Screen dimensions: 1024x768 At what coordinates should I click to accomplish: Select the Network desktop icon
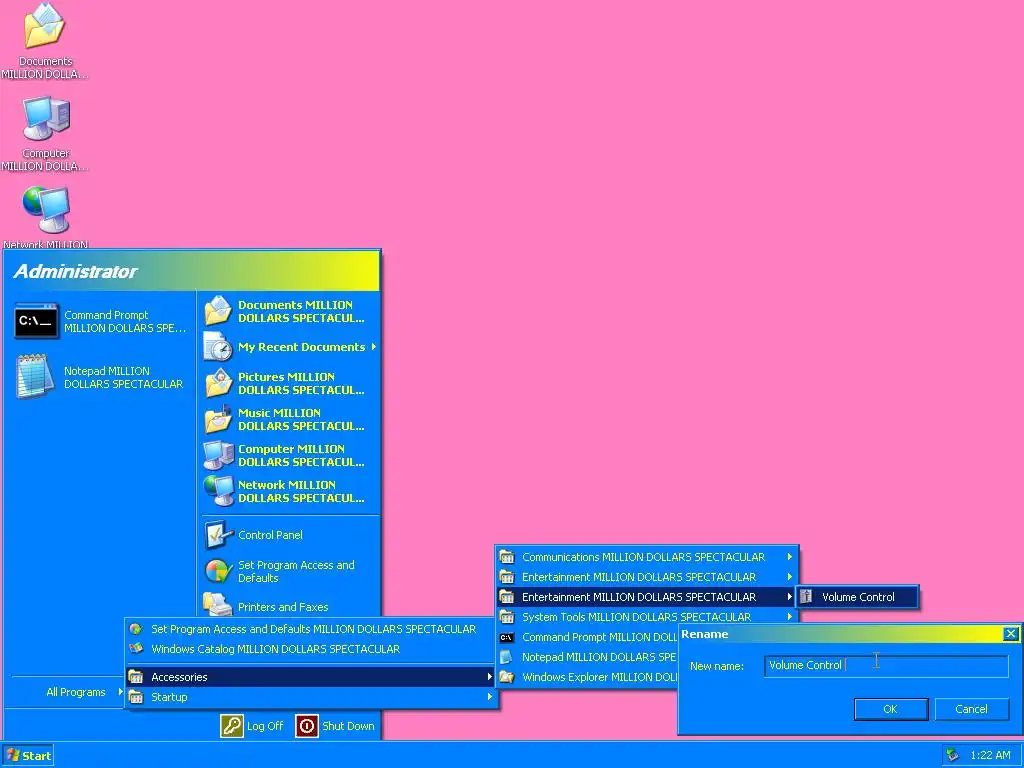pyautogui.click(x=46, y=210)
